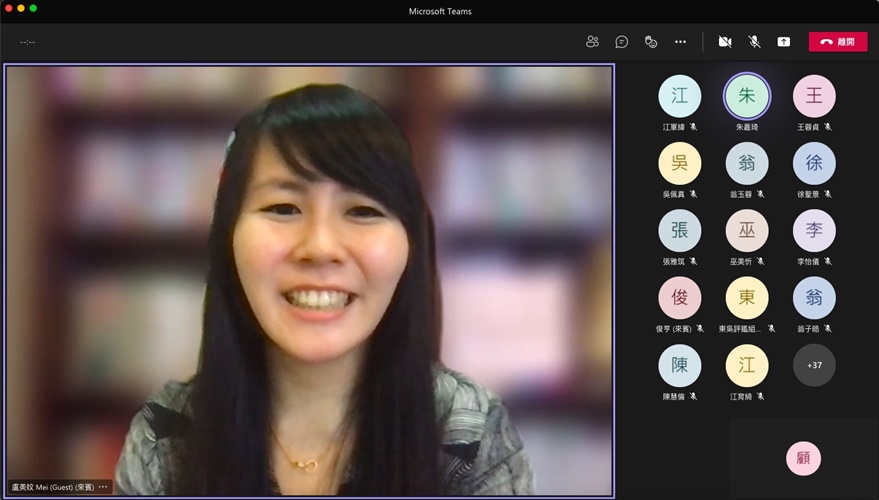Select the 巫 participant tile
The height and width of the screenshot is (500, 879).
(x=746, y=230)
